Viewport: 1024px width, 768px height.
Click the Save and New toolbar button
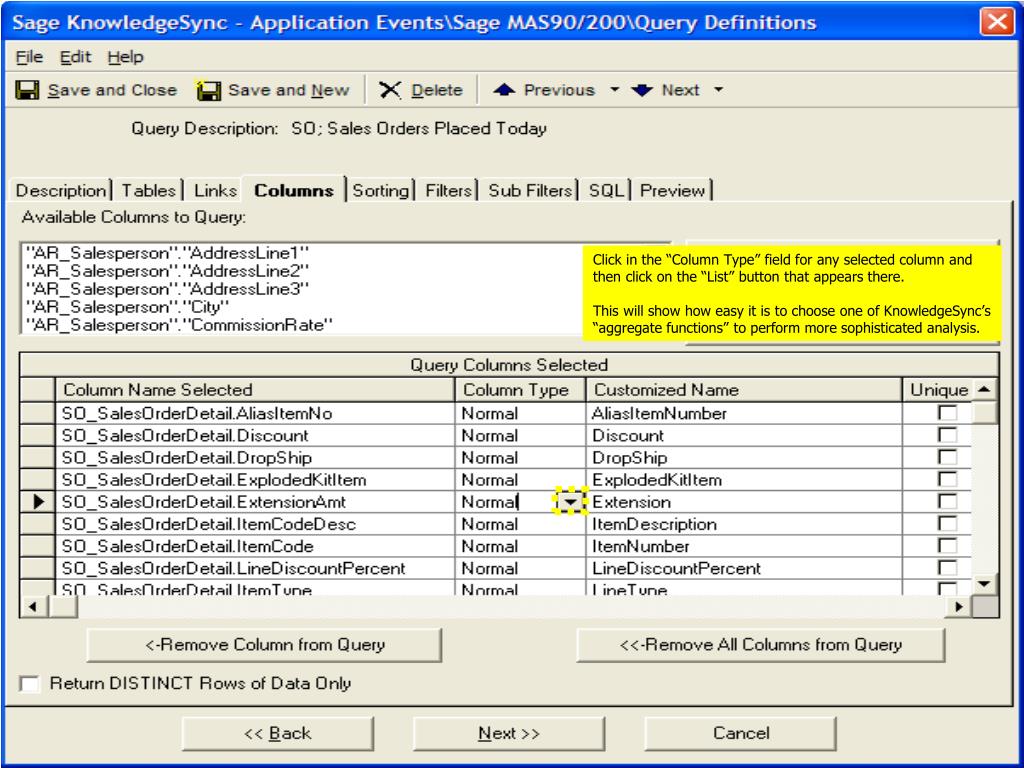[x=273, y=90]
